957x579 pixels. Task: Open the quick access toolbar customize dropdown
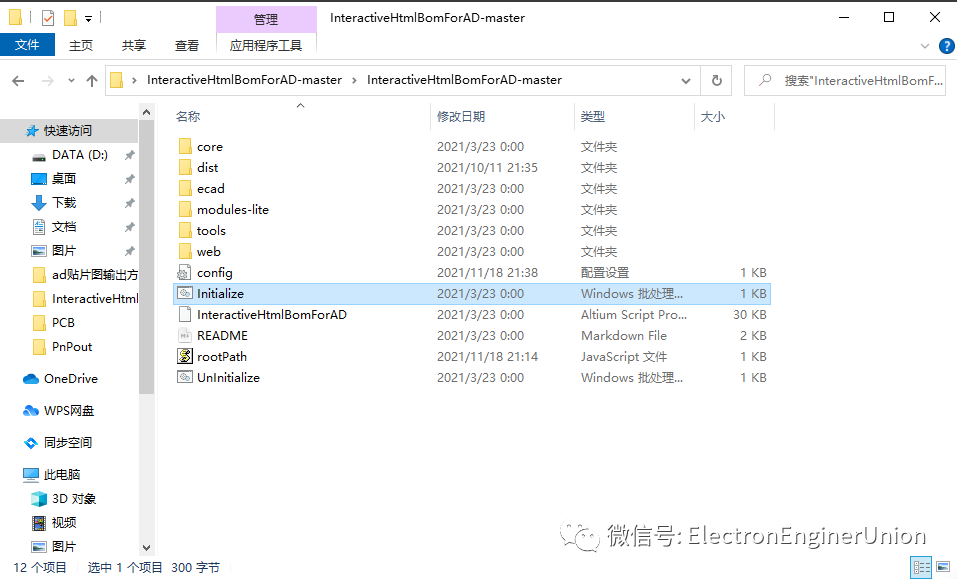point(88,19)
